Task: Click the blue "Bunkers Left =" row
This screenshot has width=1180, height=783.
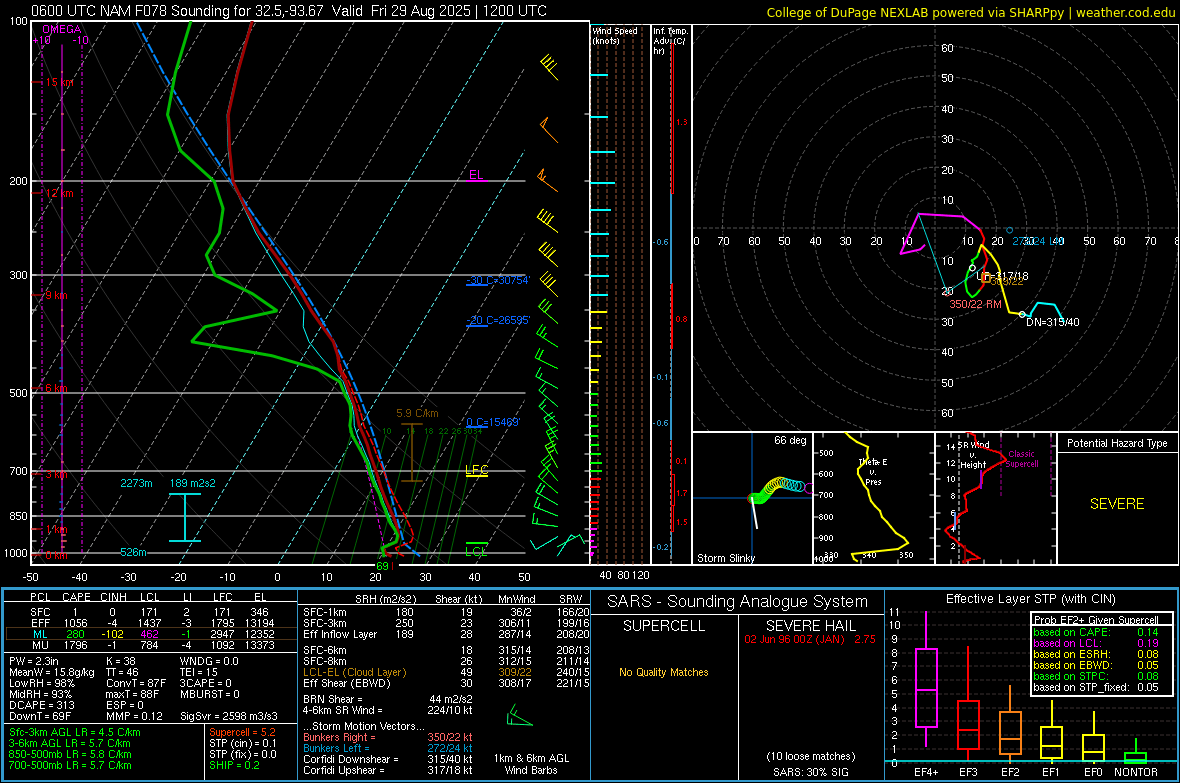Action: click(x=388, y=748)
